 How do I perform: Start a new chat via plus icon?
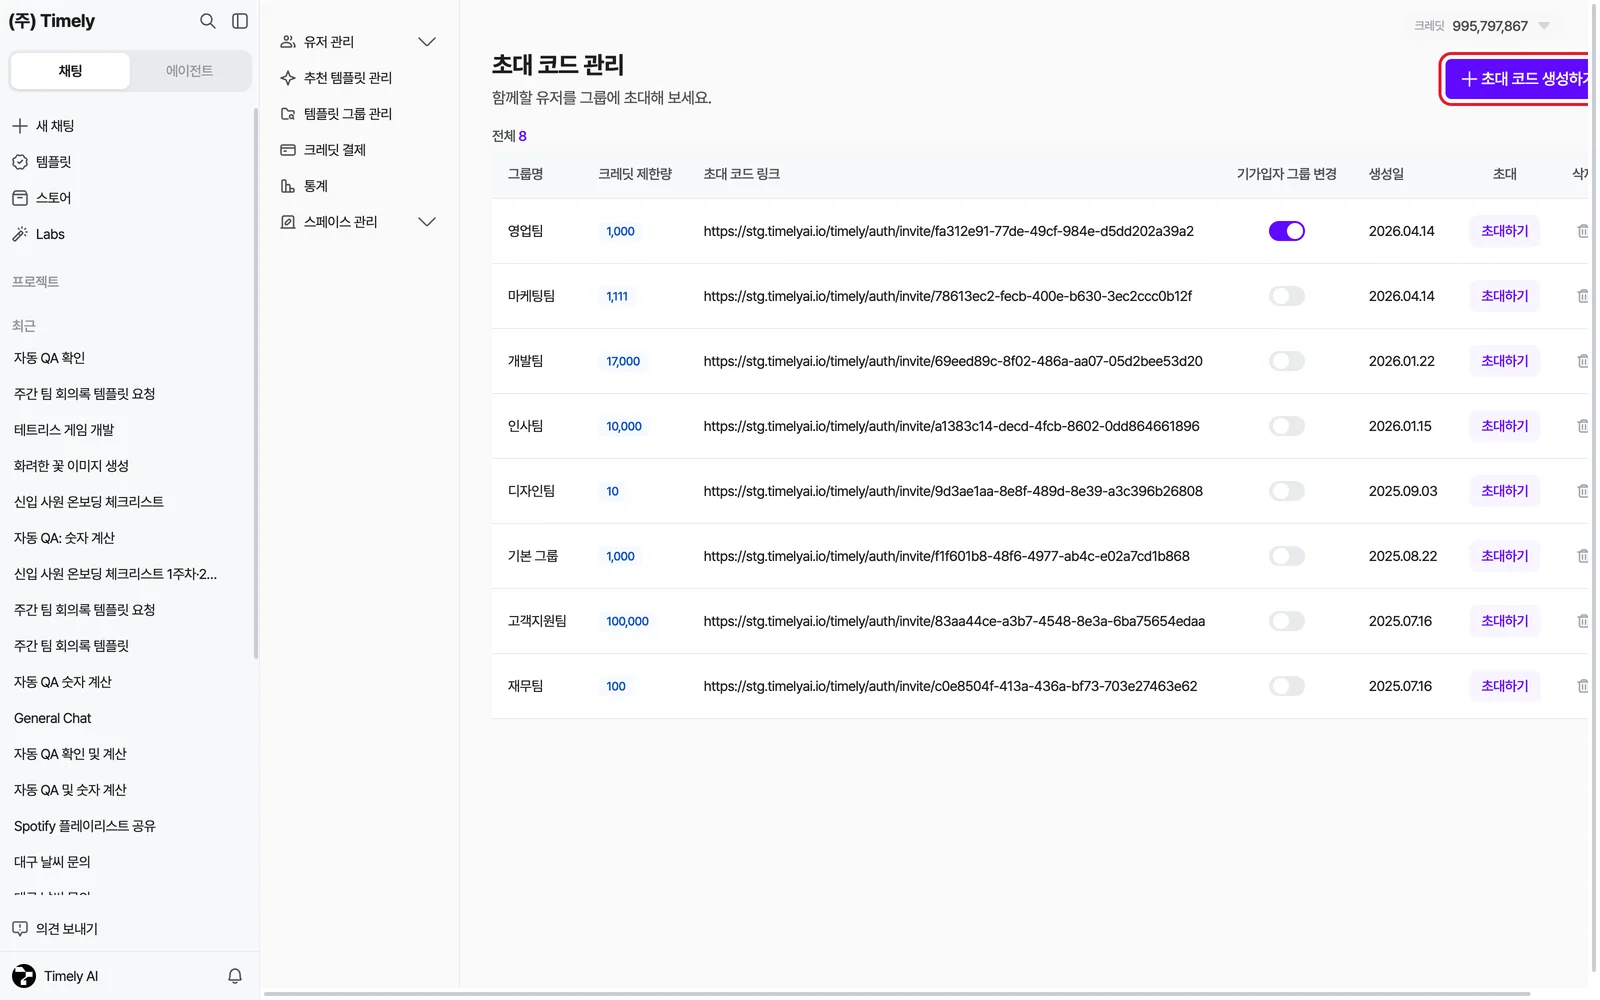(x=20, y=126)
